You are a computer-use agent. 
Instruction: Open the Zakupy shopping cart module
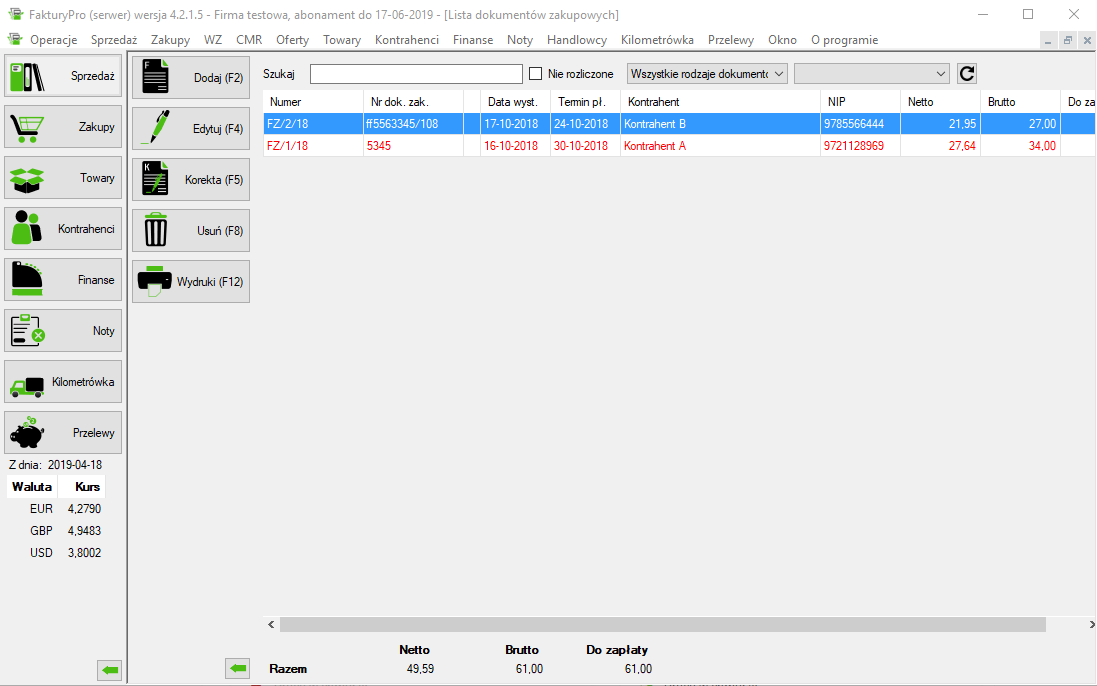click(63, 127)
